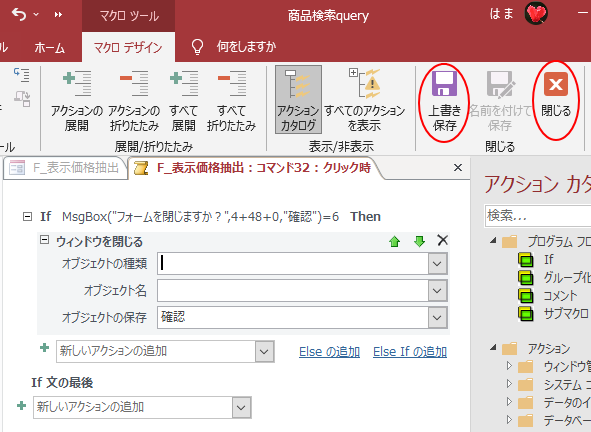This screenshot has height=432, width=591.
Task: Undo the last action in title bar
Action: (19, 14)
